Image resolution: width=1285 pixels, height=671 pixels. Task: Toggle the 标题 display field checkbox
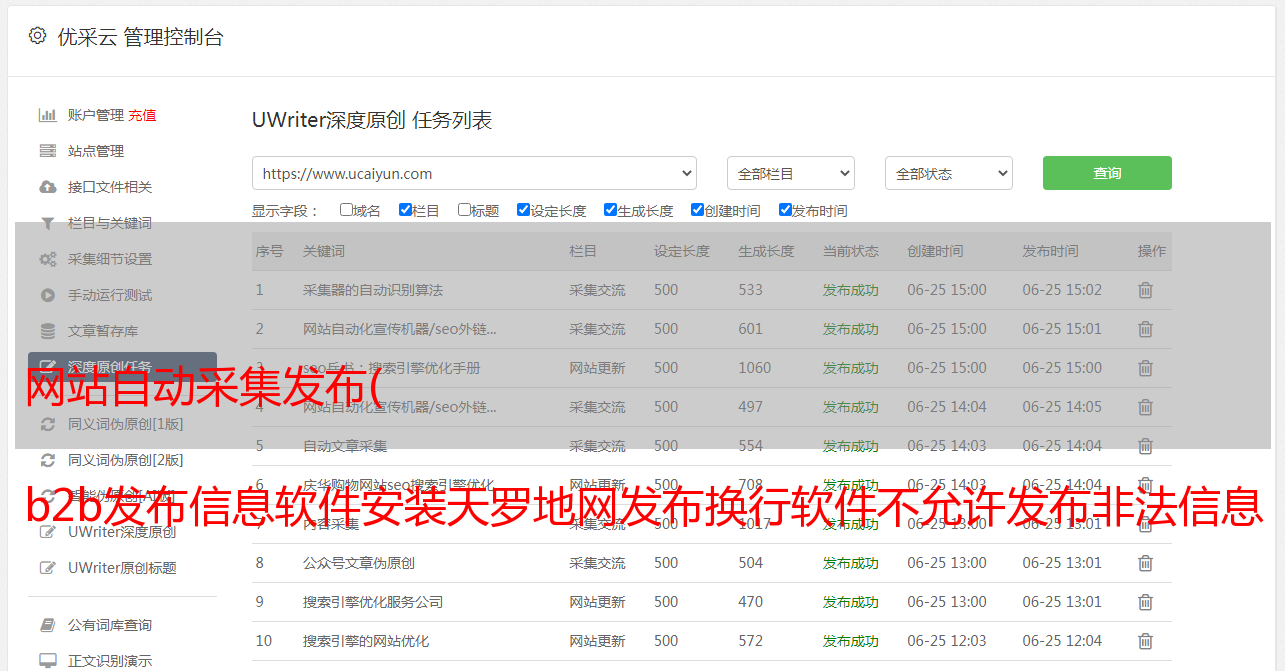[464, 210]
